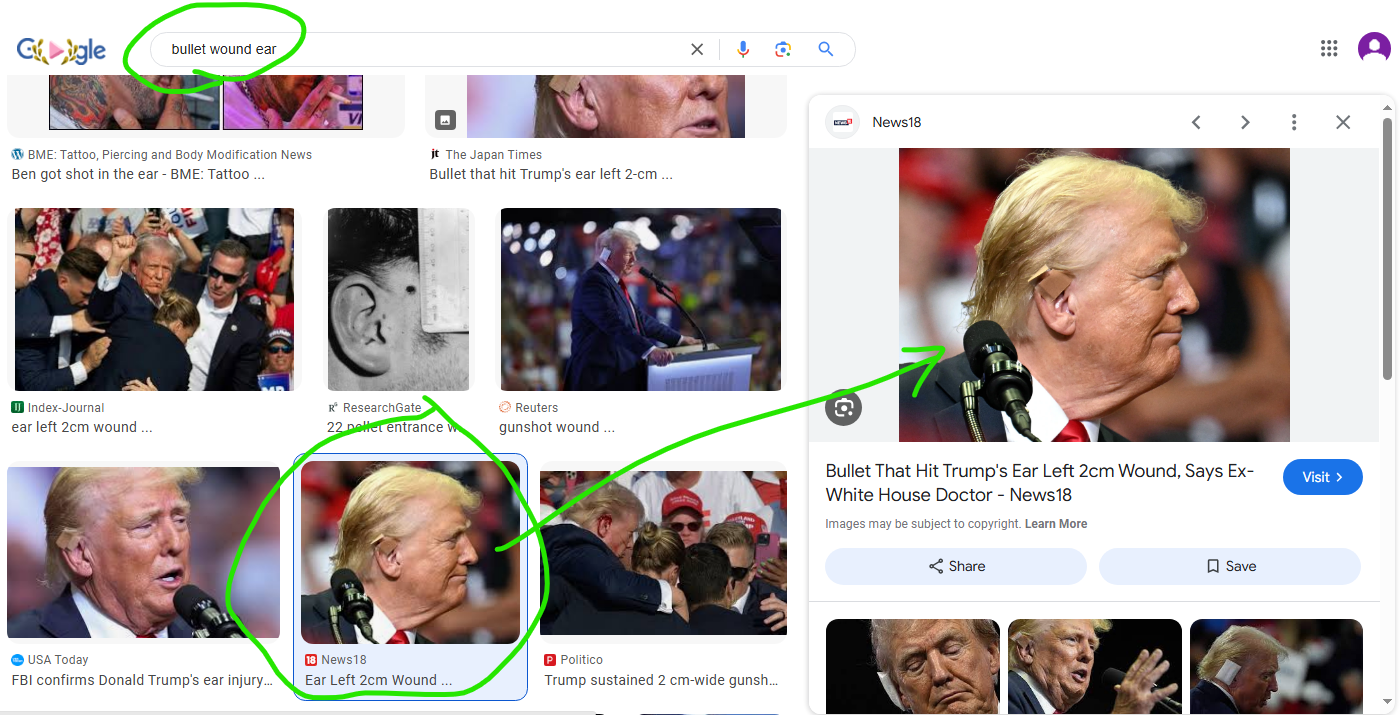Share the previewed image
1400x715 pixels.
pyautogui.click(x=955, y=566)
